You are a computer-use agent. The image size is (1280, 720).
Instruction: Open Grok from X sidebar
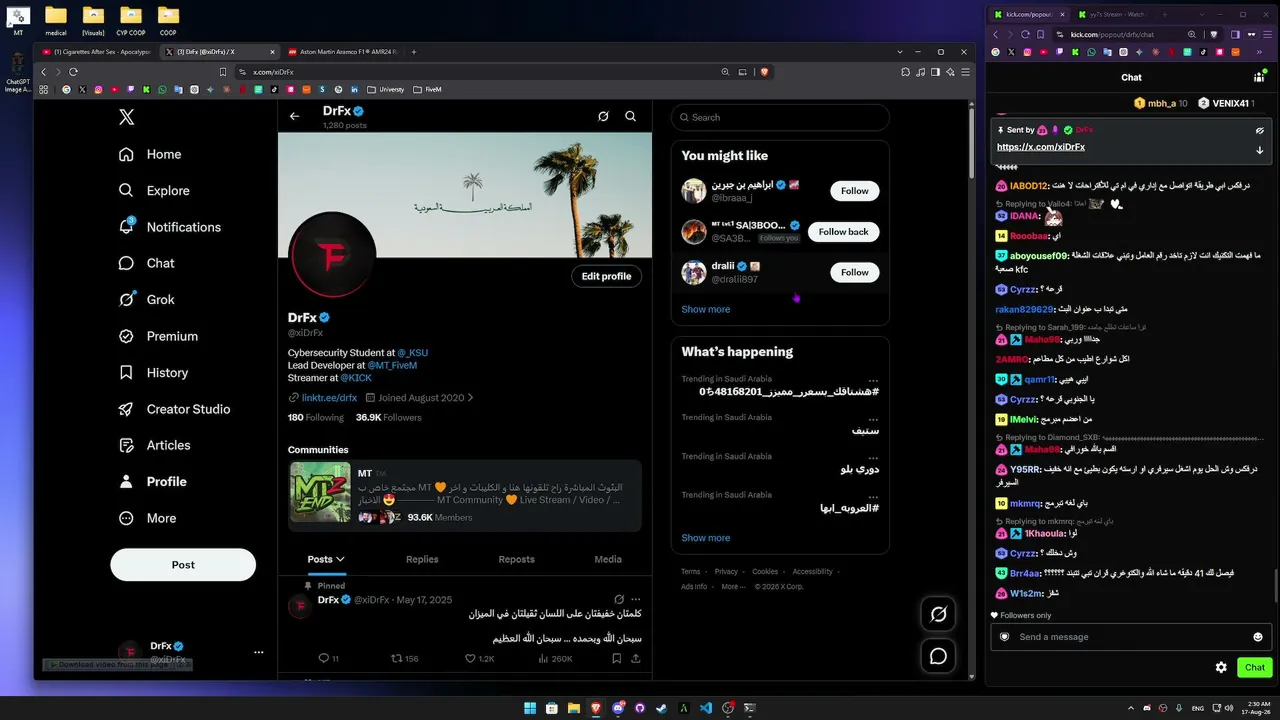[x=147, y=300]
